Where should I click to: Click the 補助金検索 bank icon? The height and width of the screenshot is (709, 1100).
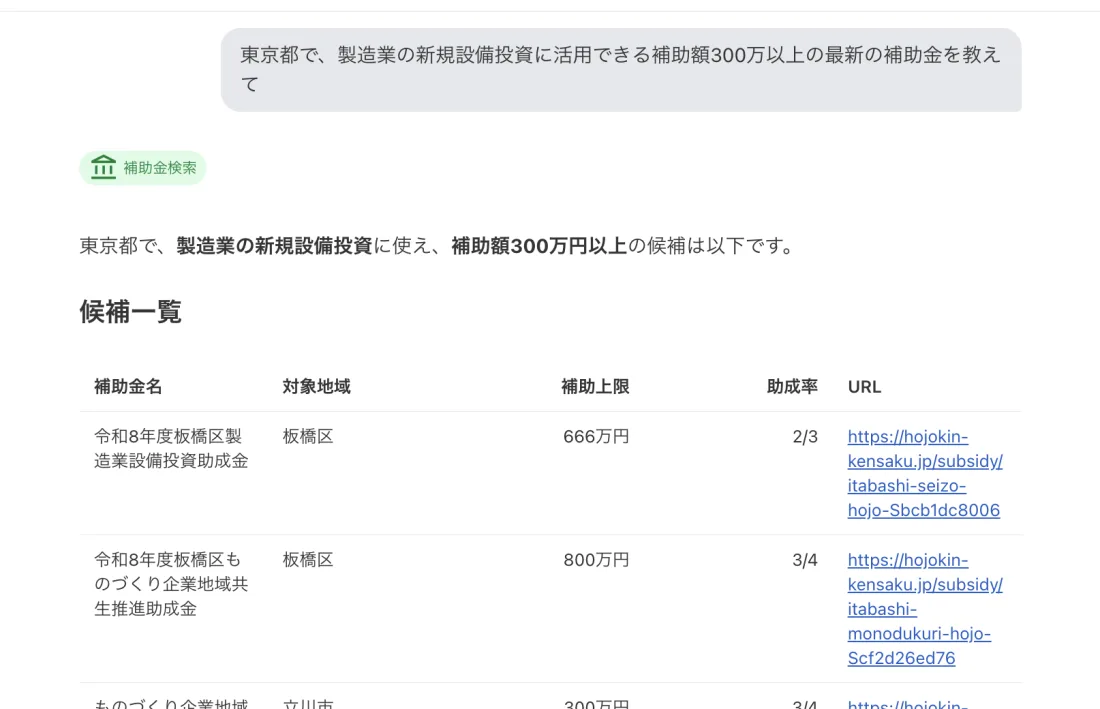tap(103, 168)
